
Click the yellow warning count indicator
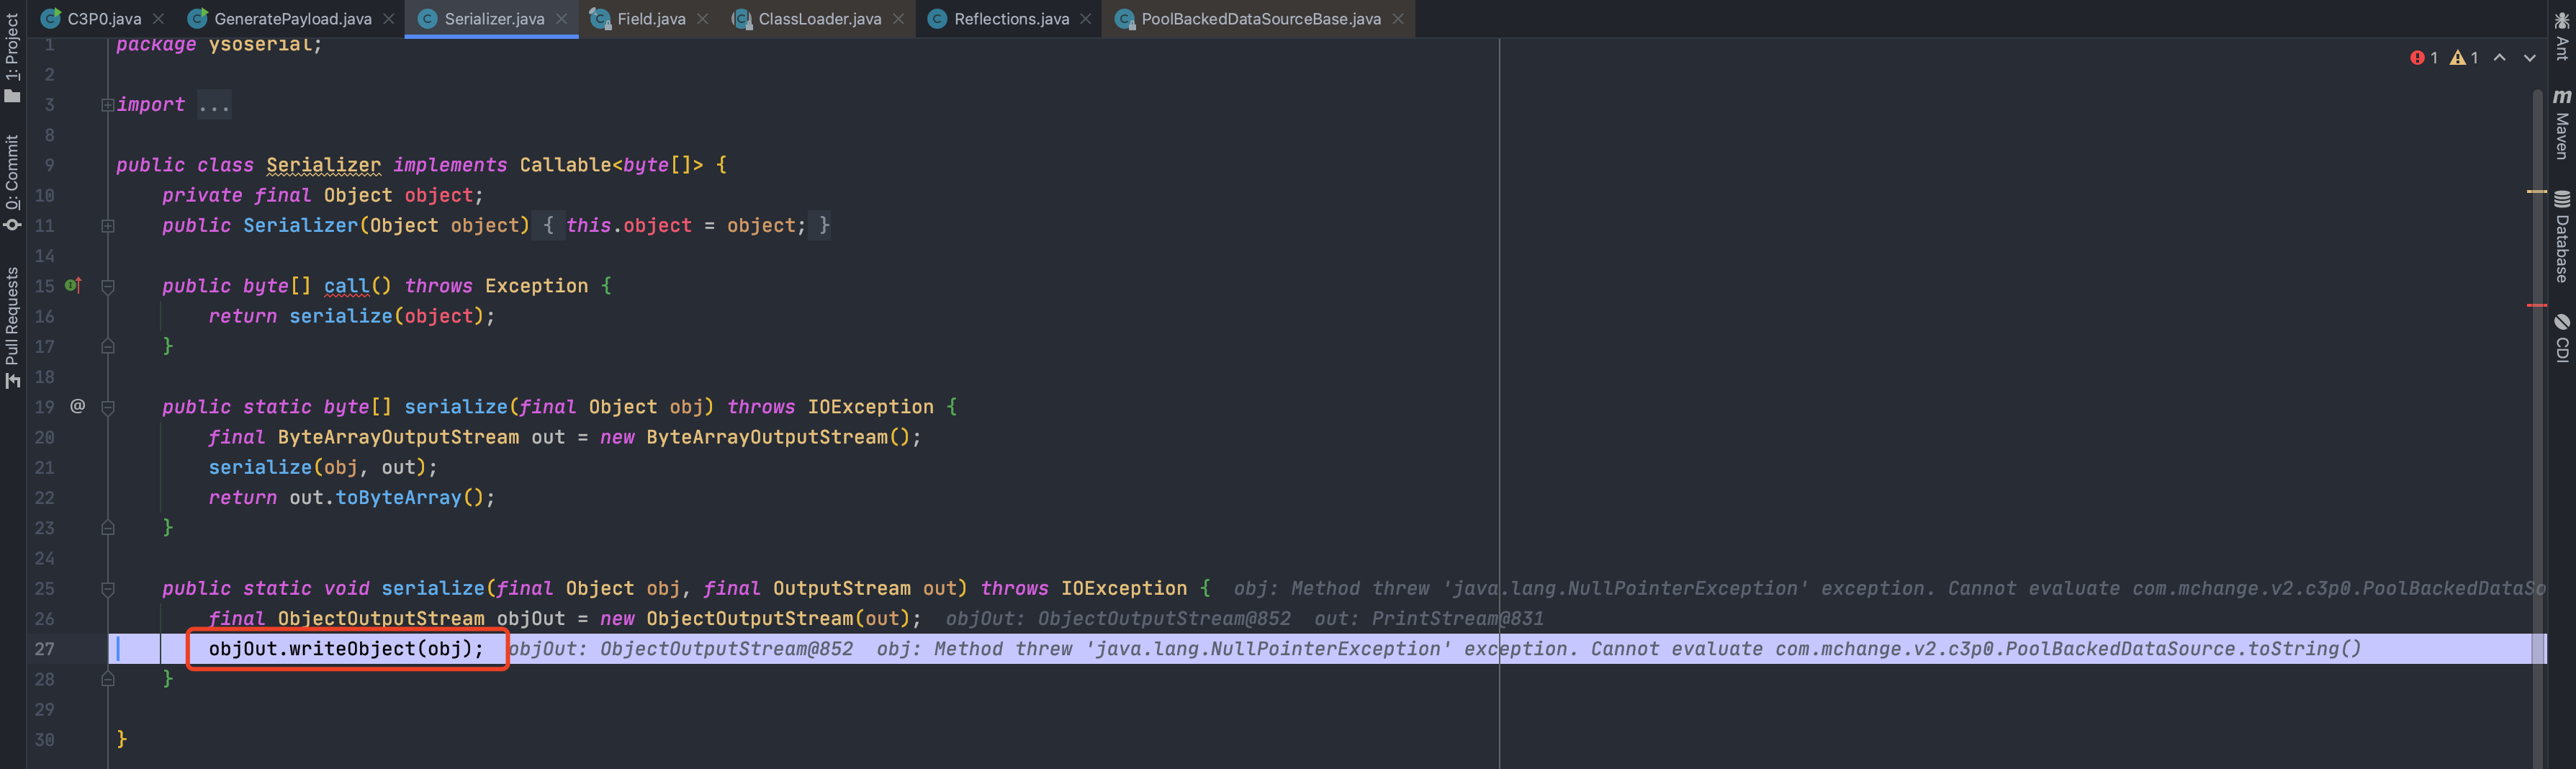coord(2464,58)
